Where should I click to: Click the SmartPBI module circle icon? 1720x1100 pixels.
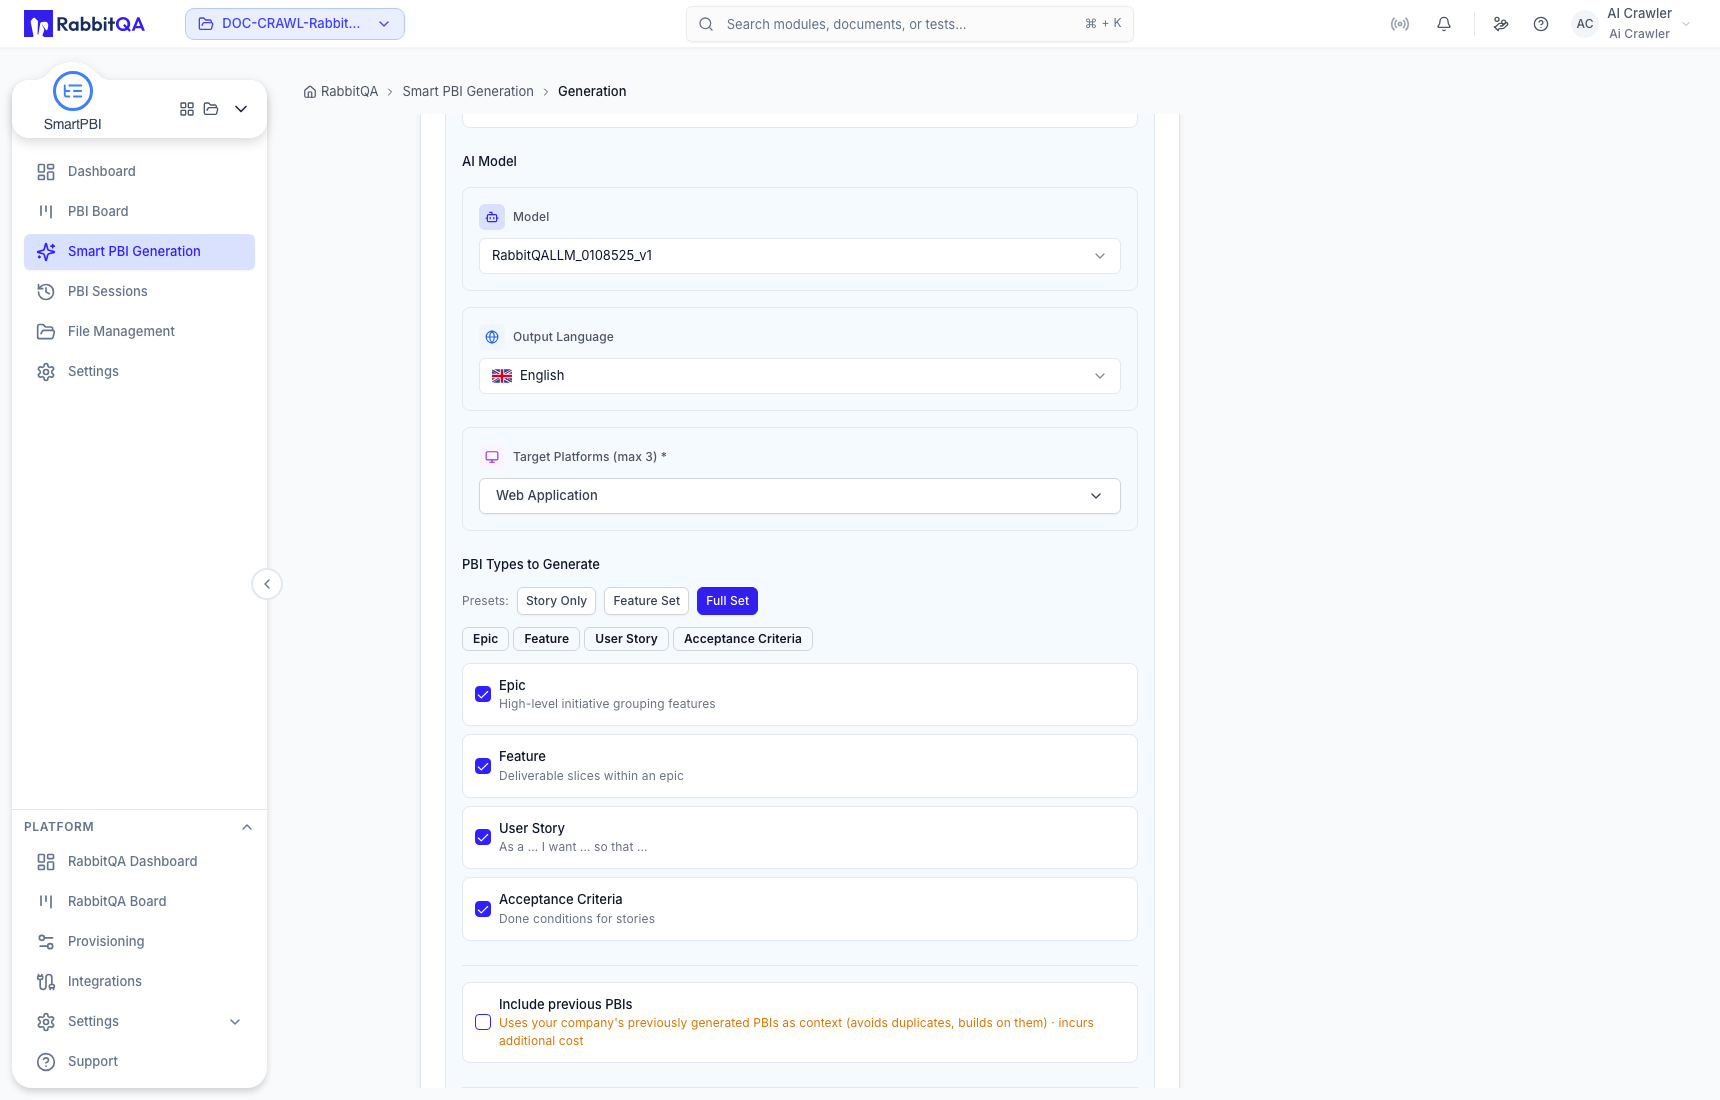(73, 91)
